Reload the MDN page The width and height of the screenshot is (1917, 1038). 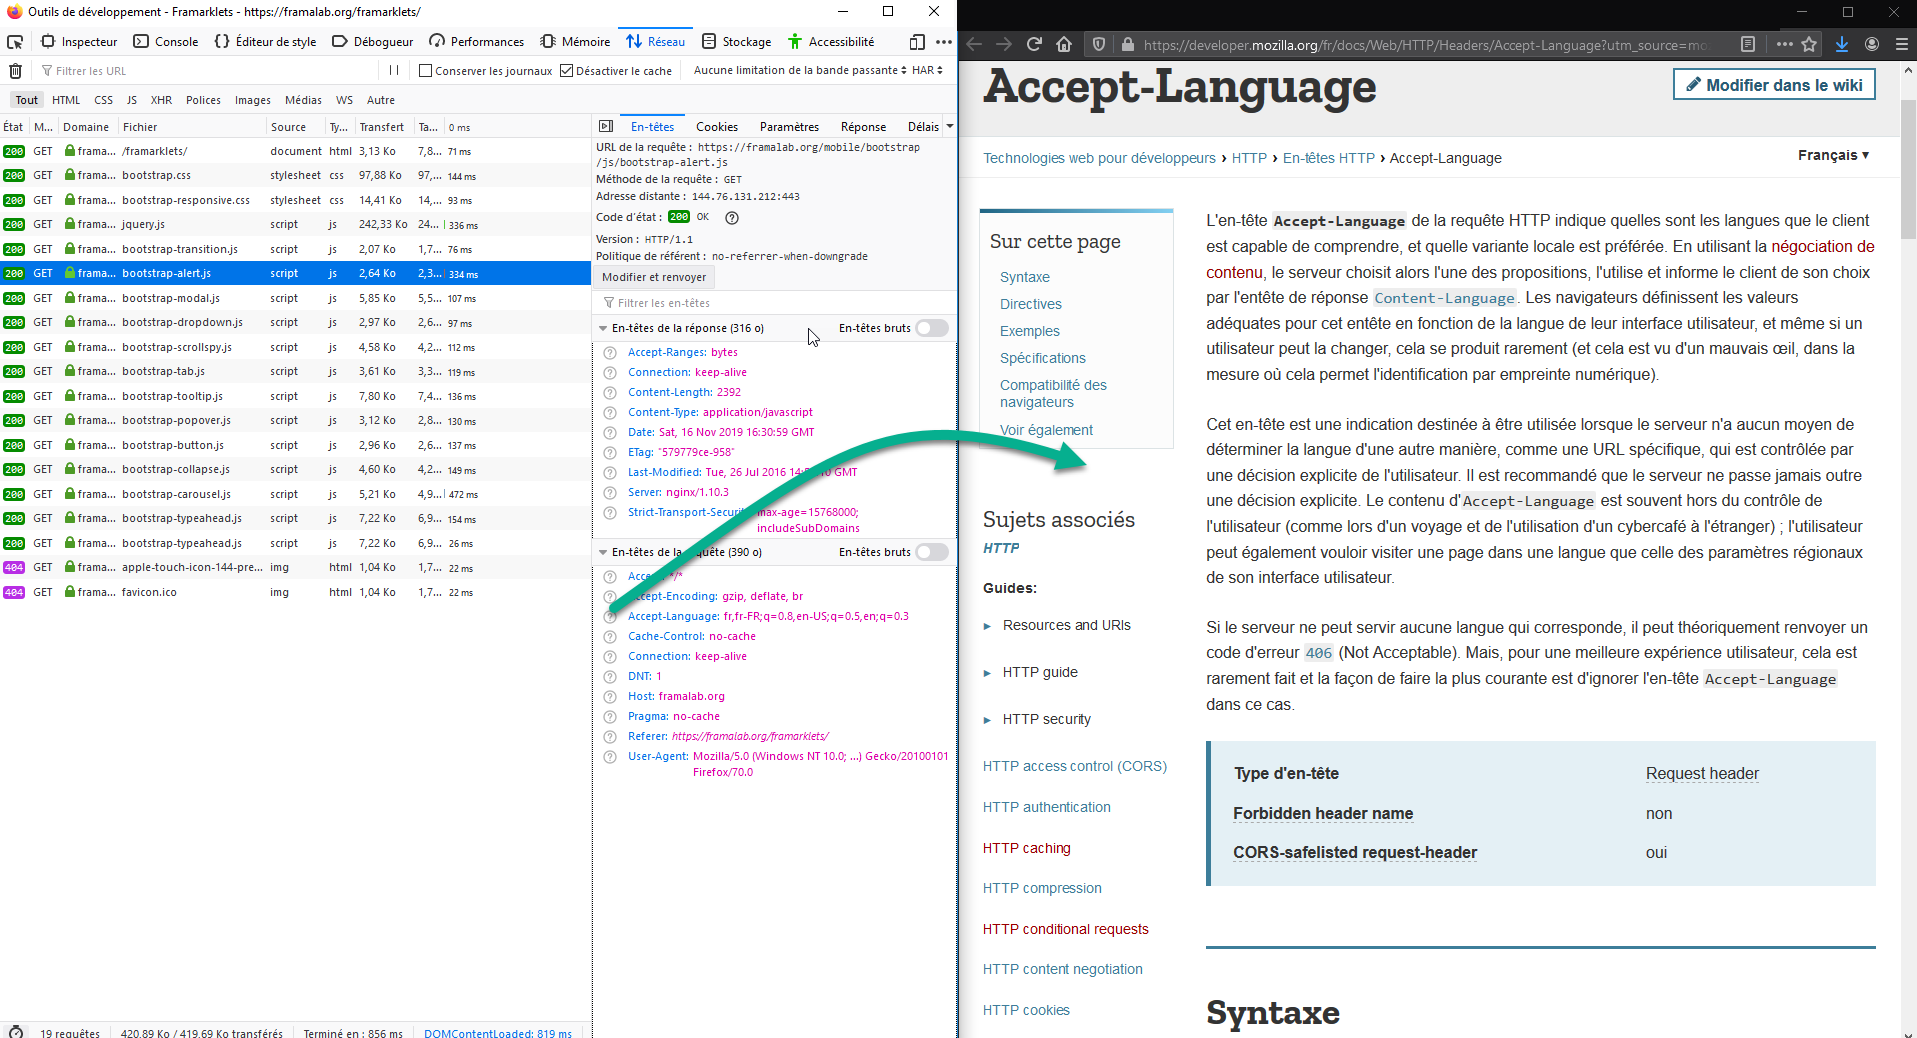[1034, 44]
